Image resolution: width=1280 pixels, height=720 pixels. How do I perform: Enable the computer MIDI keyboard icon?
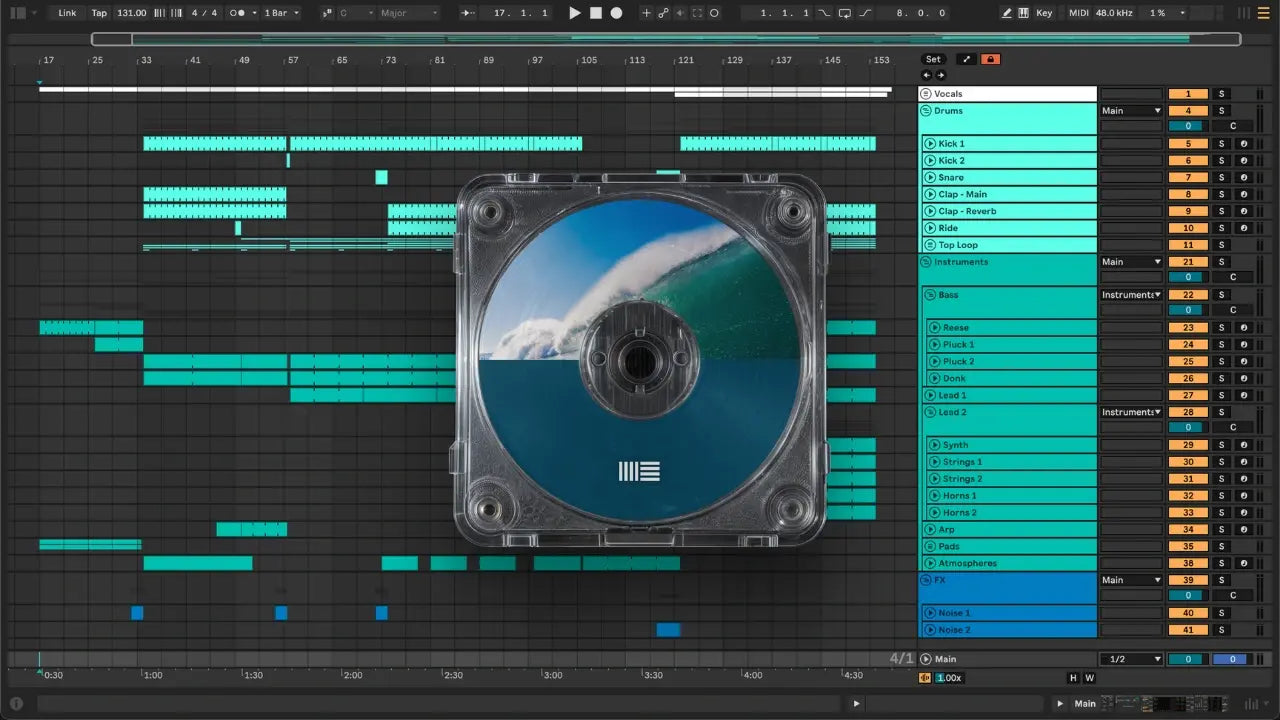1023,13
